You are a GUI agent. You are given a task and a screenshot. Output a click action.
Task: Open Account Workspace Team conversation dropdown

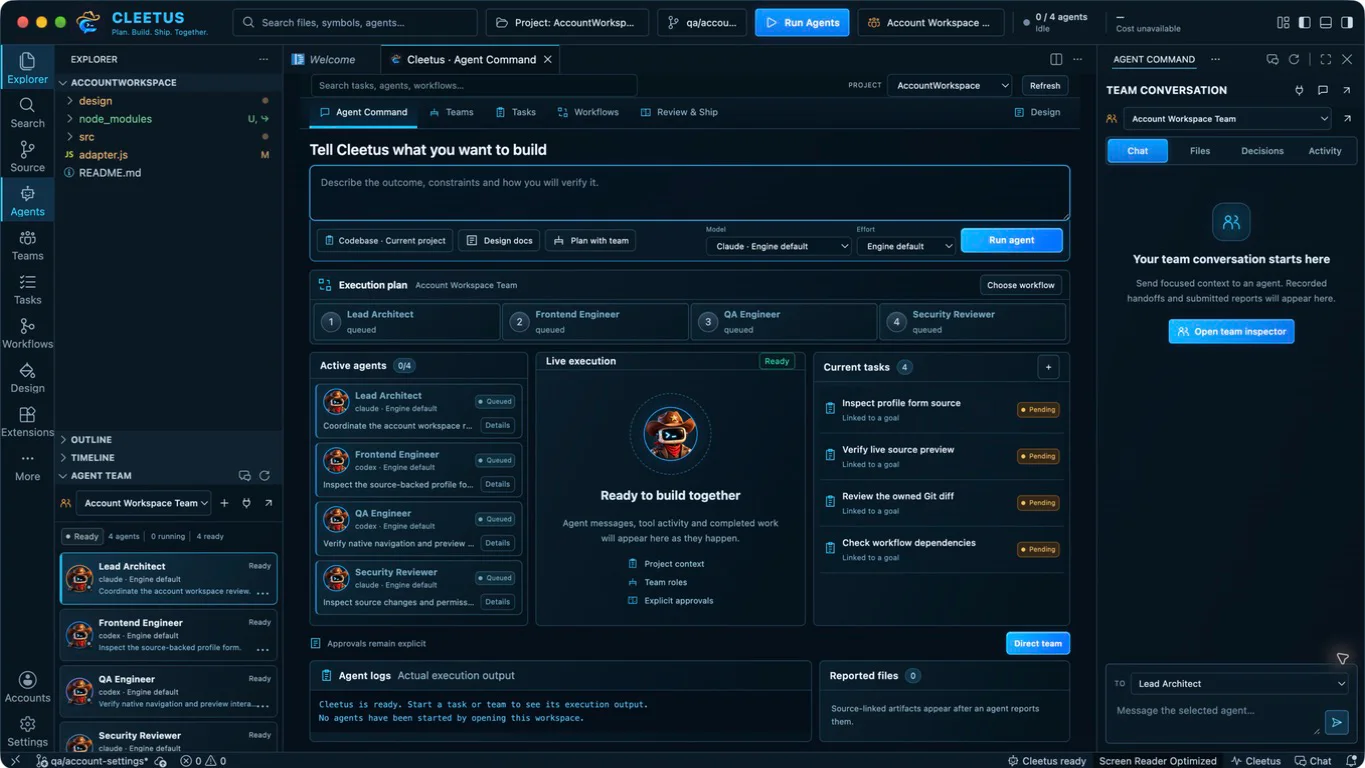1227,119
